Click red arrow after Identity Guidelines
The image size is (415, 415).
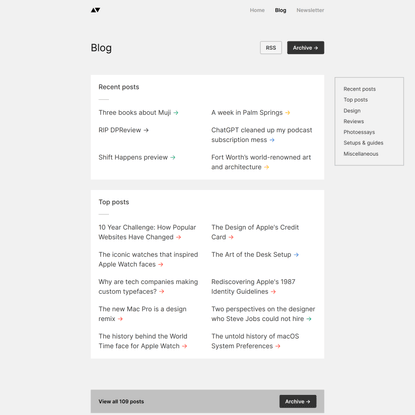click(273, 292)
